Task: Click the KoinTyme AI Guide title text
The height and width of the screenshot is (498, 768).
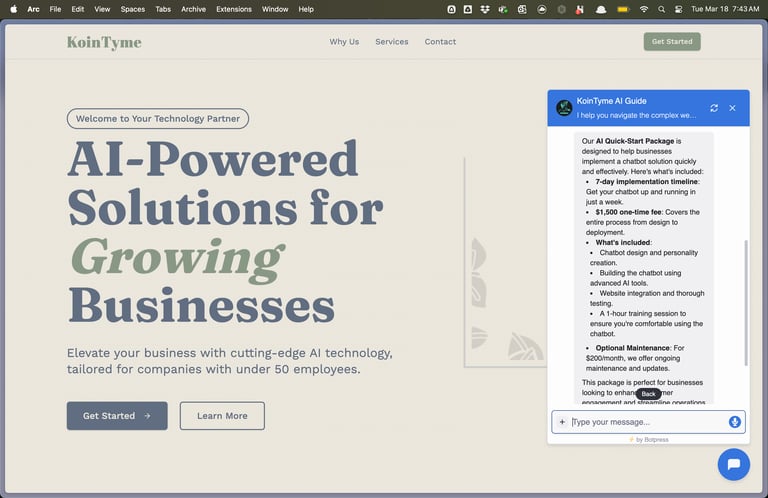Action: tap(611, 101)
